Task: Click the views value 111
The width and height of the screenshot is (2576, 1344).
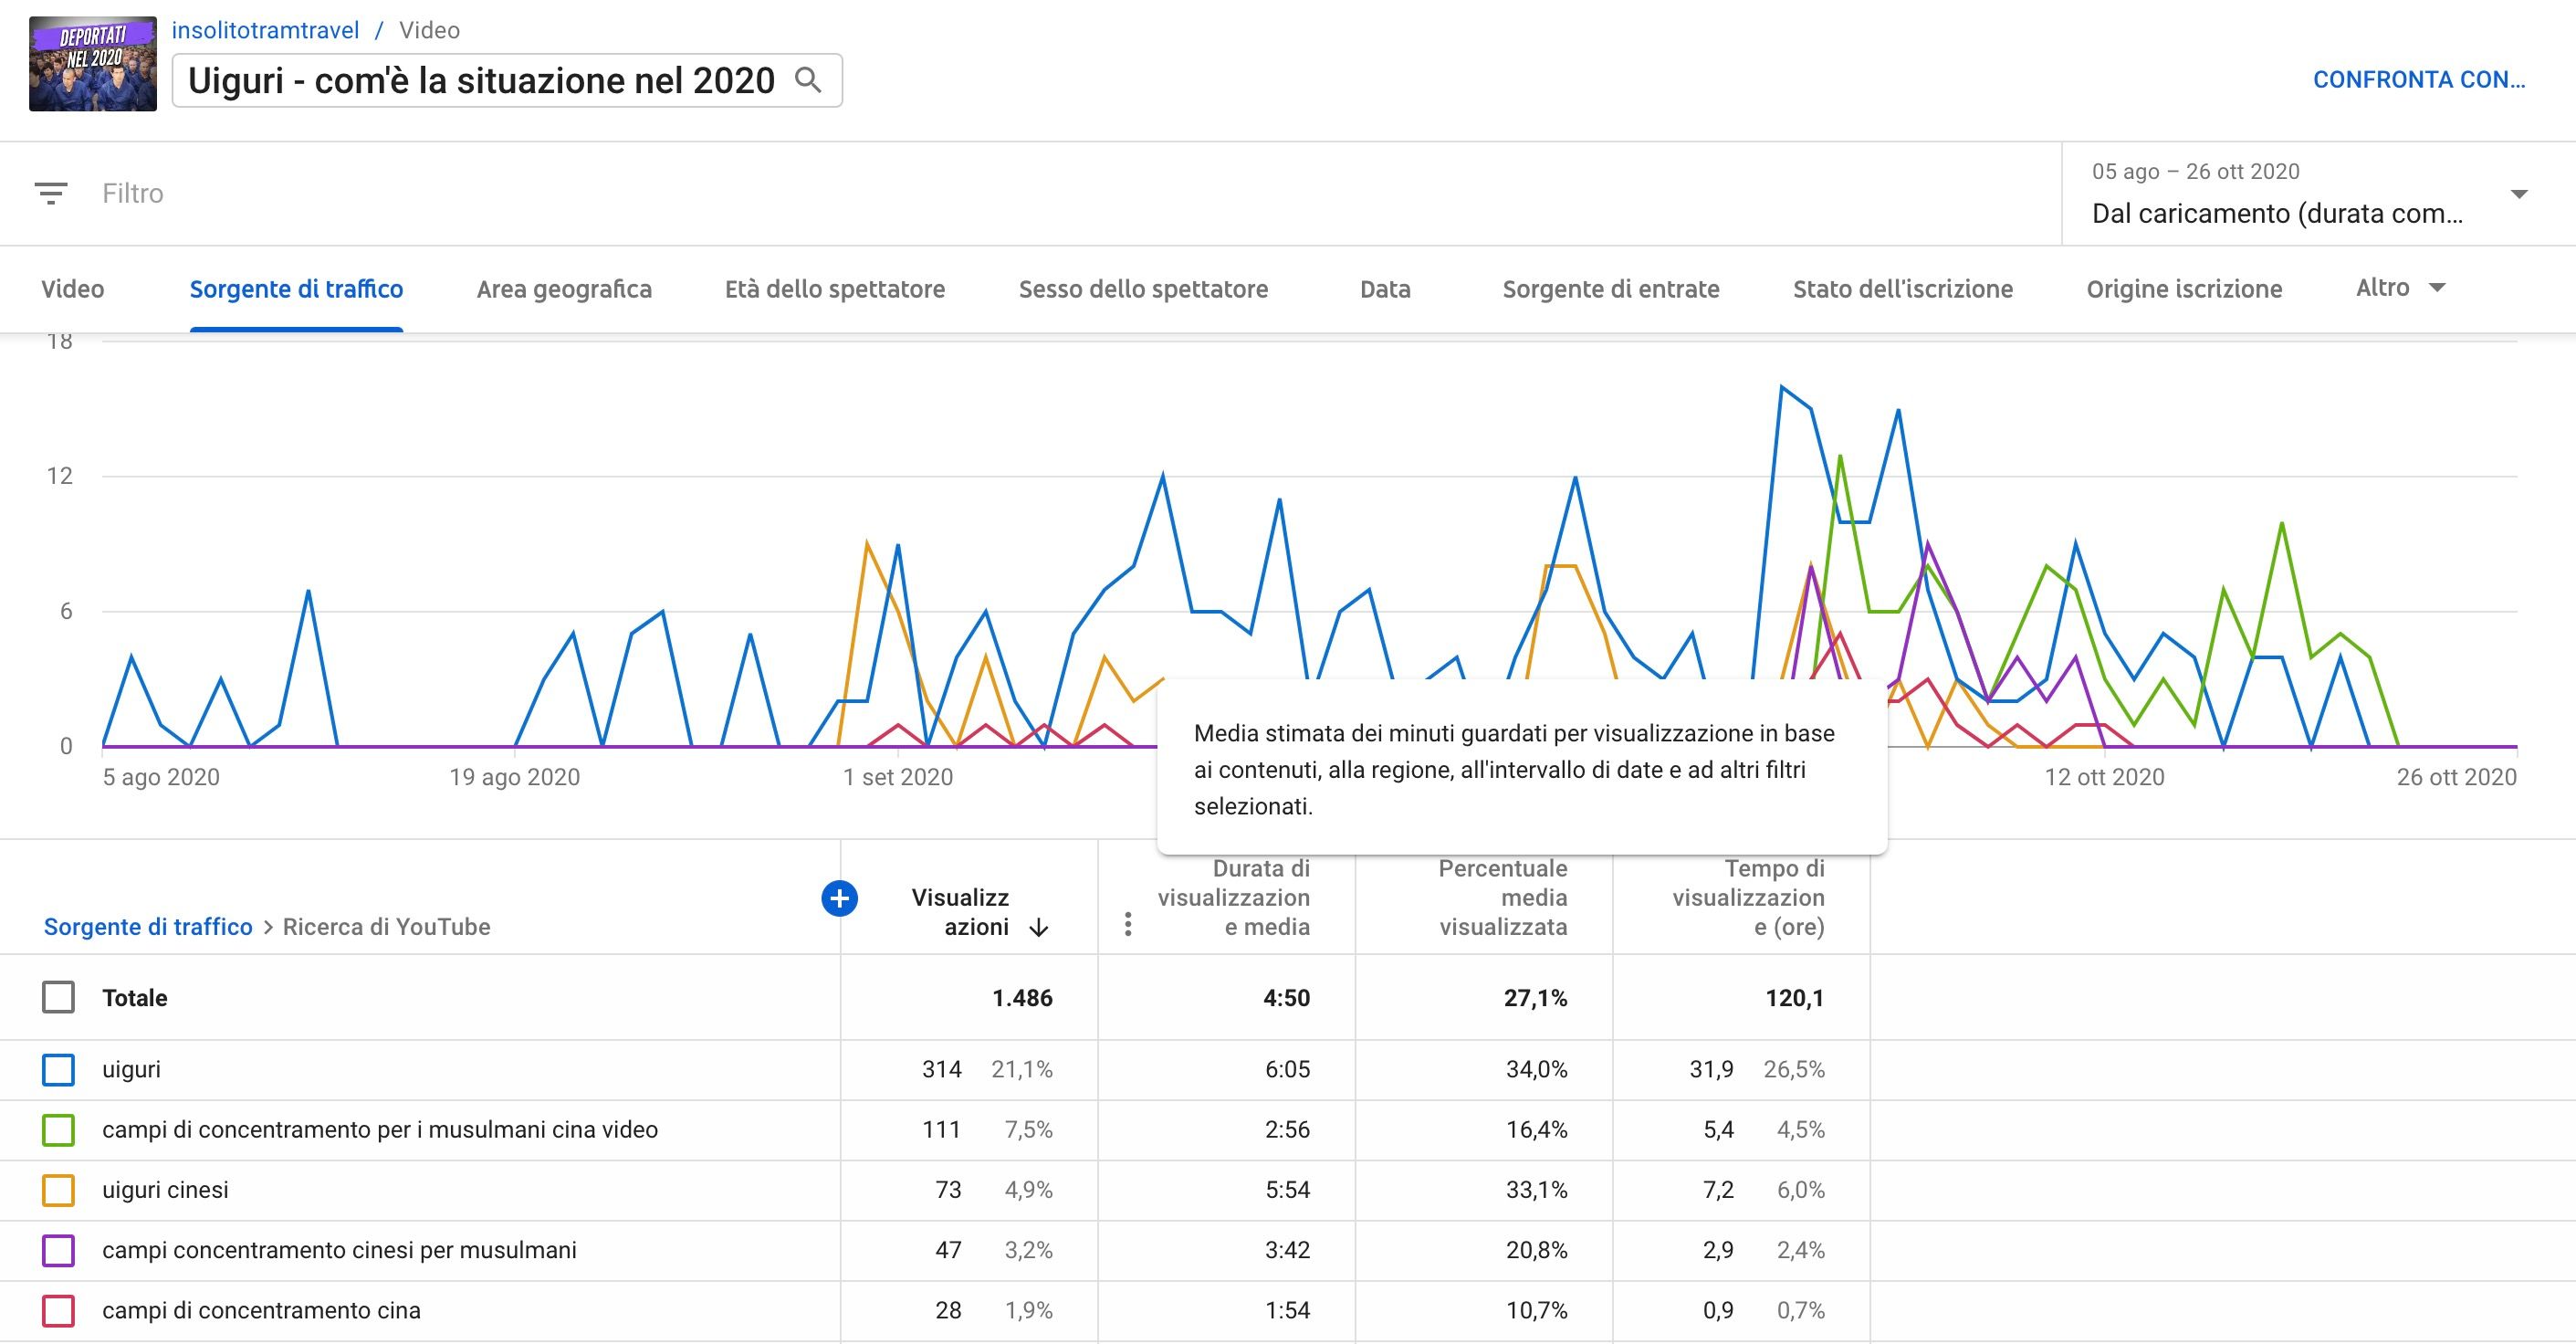Action: (x=941, y=1130)
